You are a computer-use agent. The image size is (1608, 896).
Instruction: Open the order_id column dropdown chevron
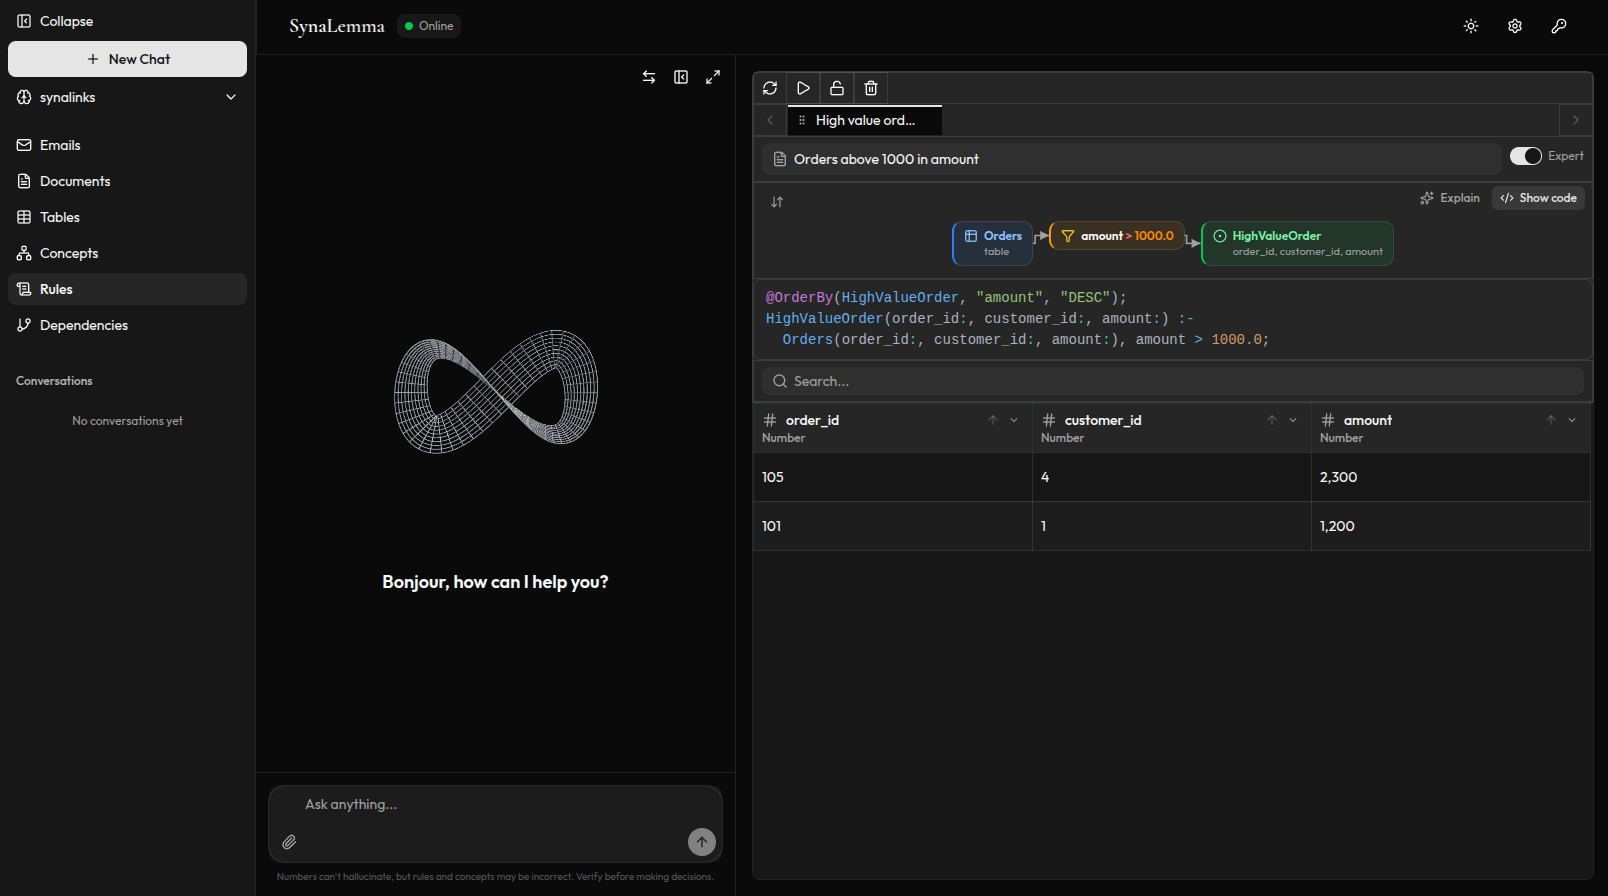click(1014, 420)
